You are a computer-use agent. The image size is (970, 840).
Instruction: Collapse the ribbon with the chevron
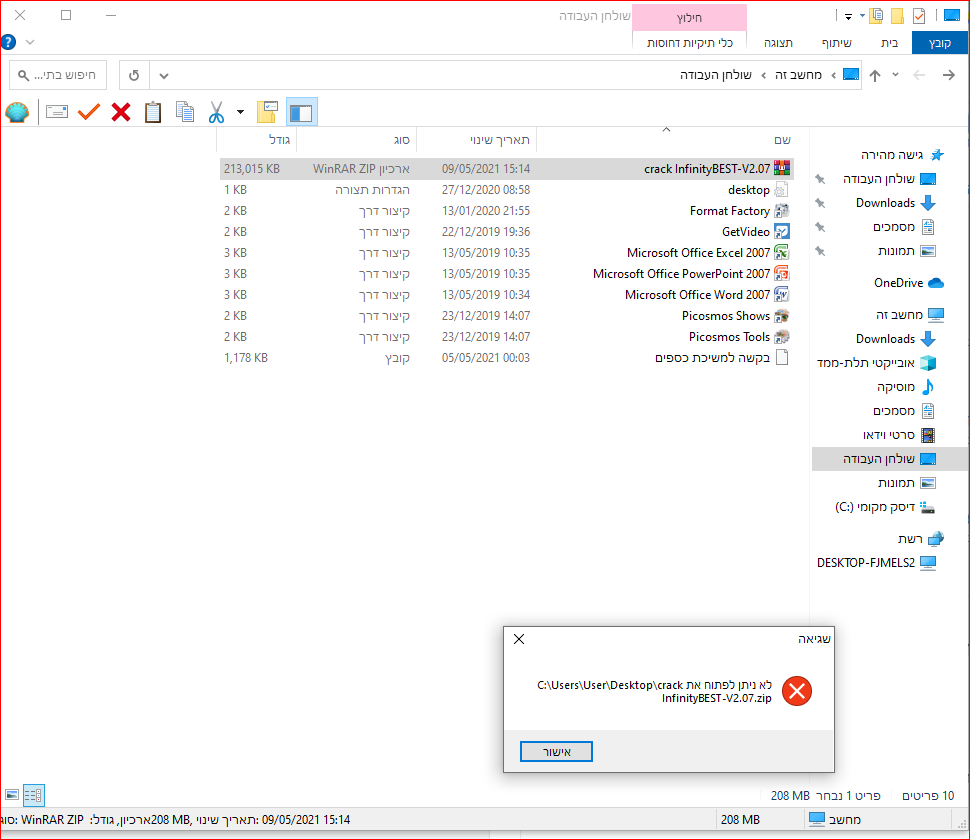coord(30,42)
